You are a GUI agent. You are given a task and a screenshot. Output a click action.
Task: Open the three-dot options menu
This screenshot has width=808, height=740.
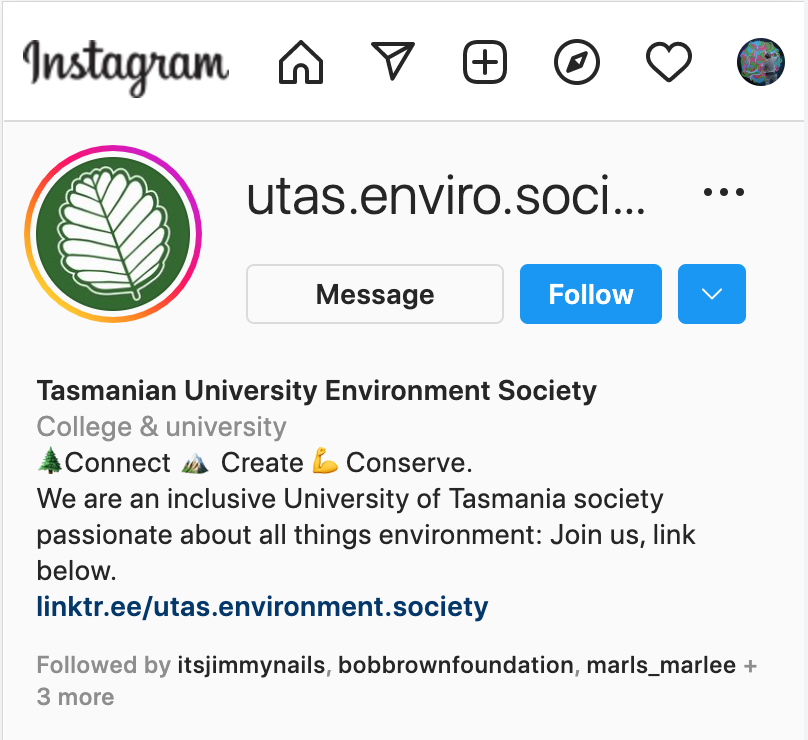(724, 193)
